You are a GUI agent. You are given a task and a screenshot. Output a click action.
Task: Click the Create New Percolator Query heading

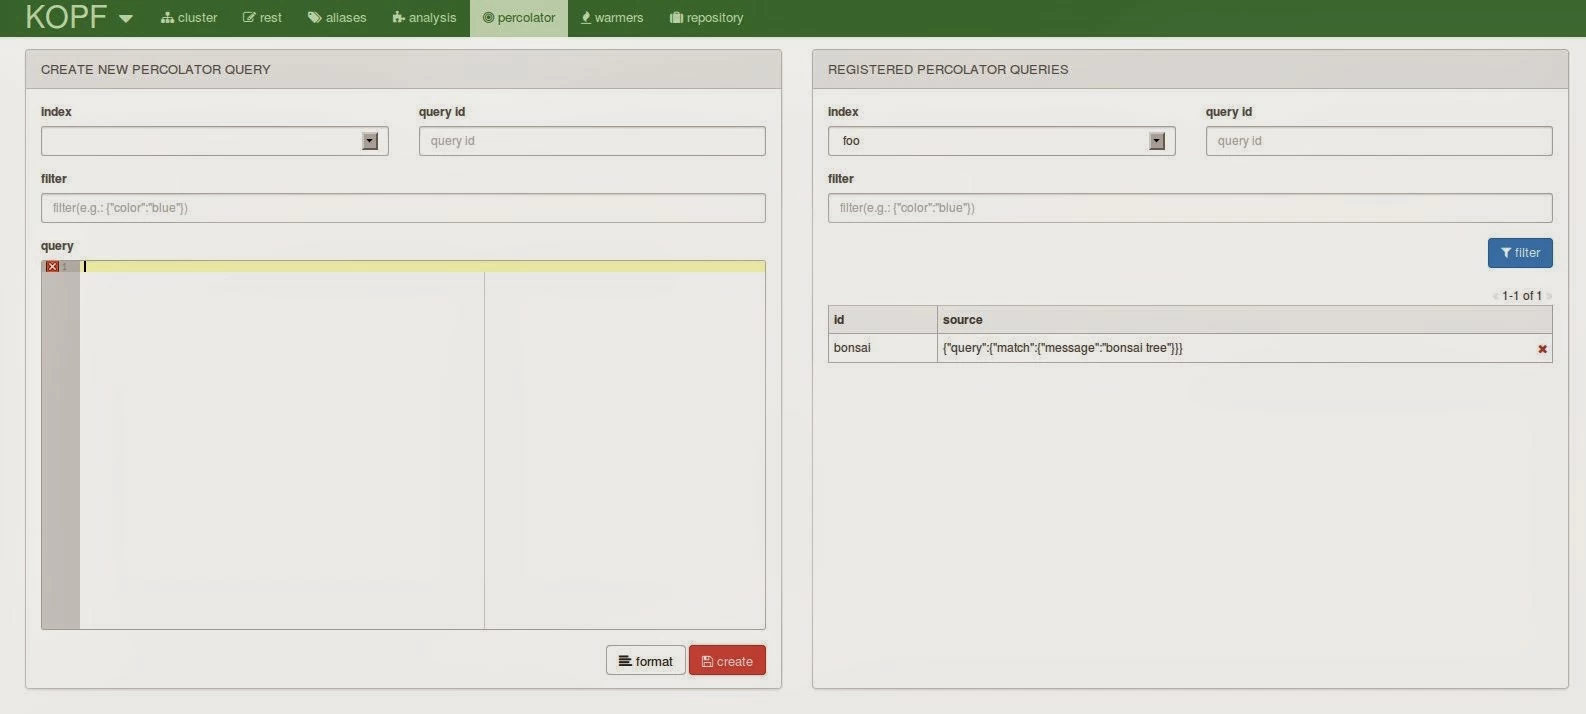(155, 69)
